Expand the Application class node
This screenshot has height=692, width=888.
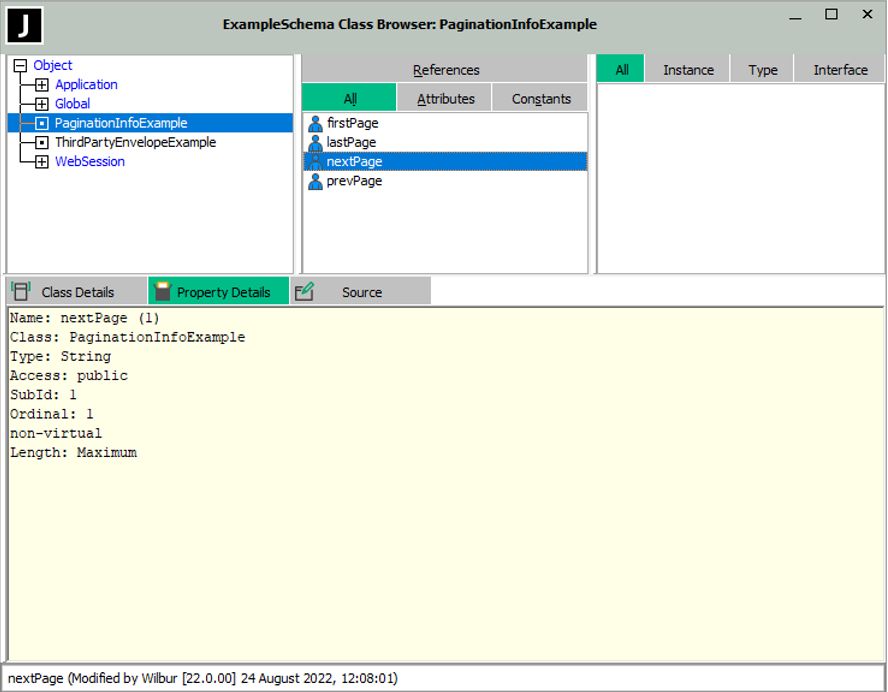tap(42, 85)
